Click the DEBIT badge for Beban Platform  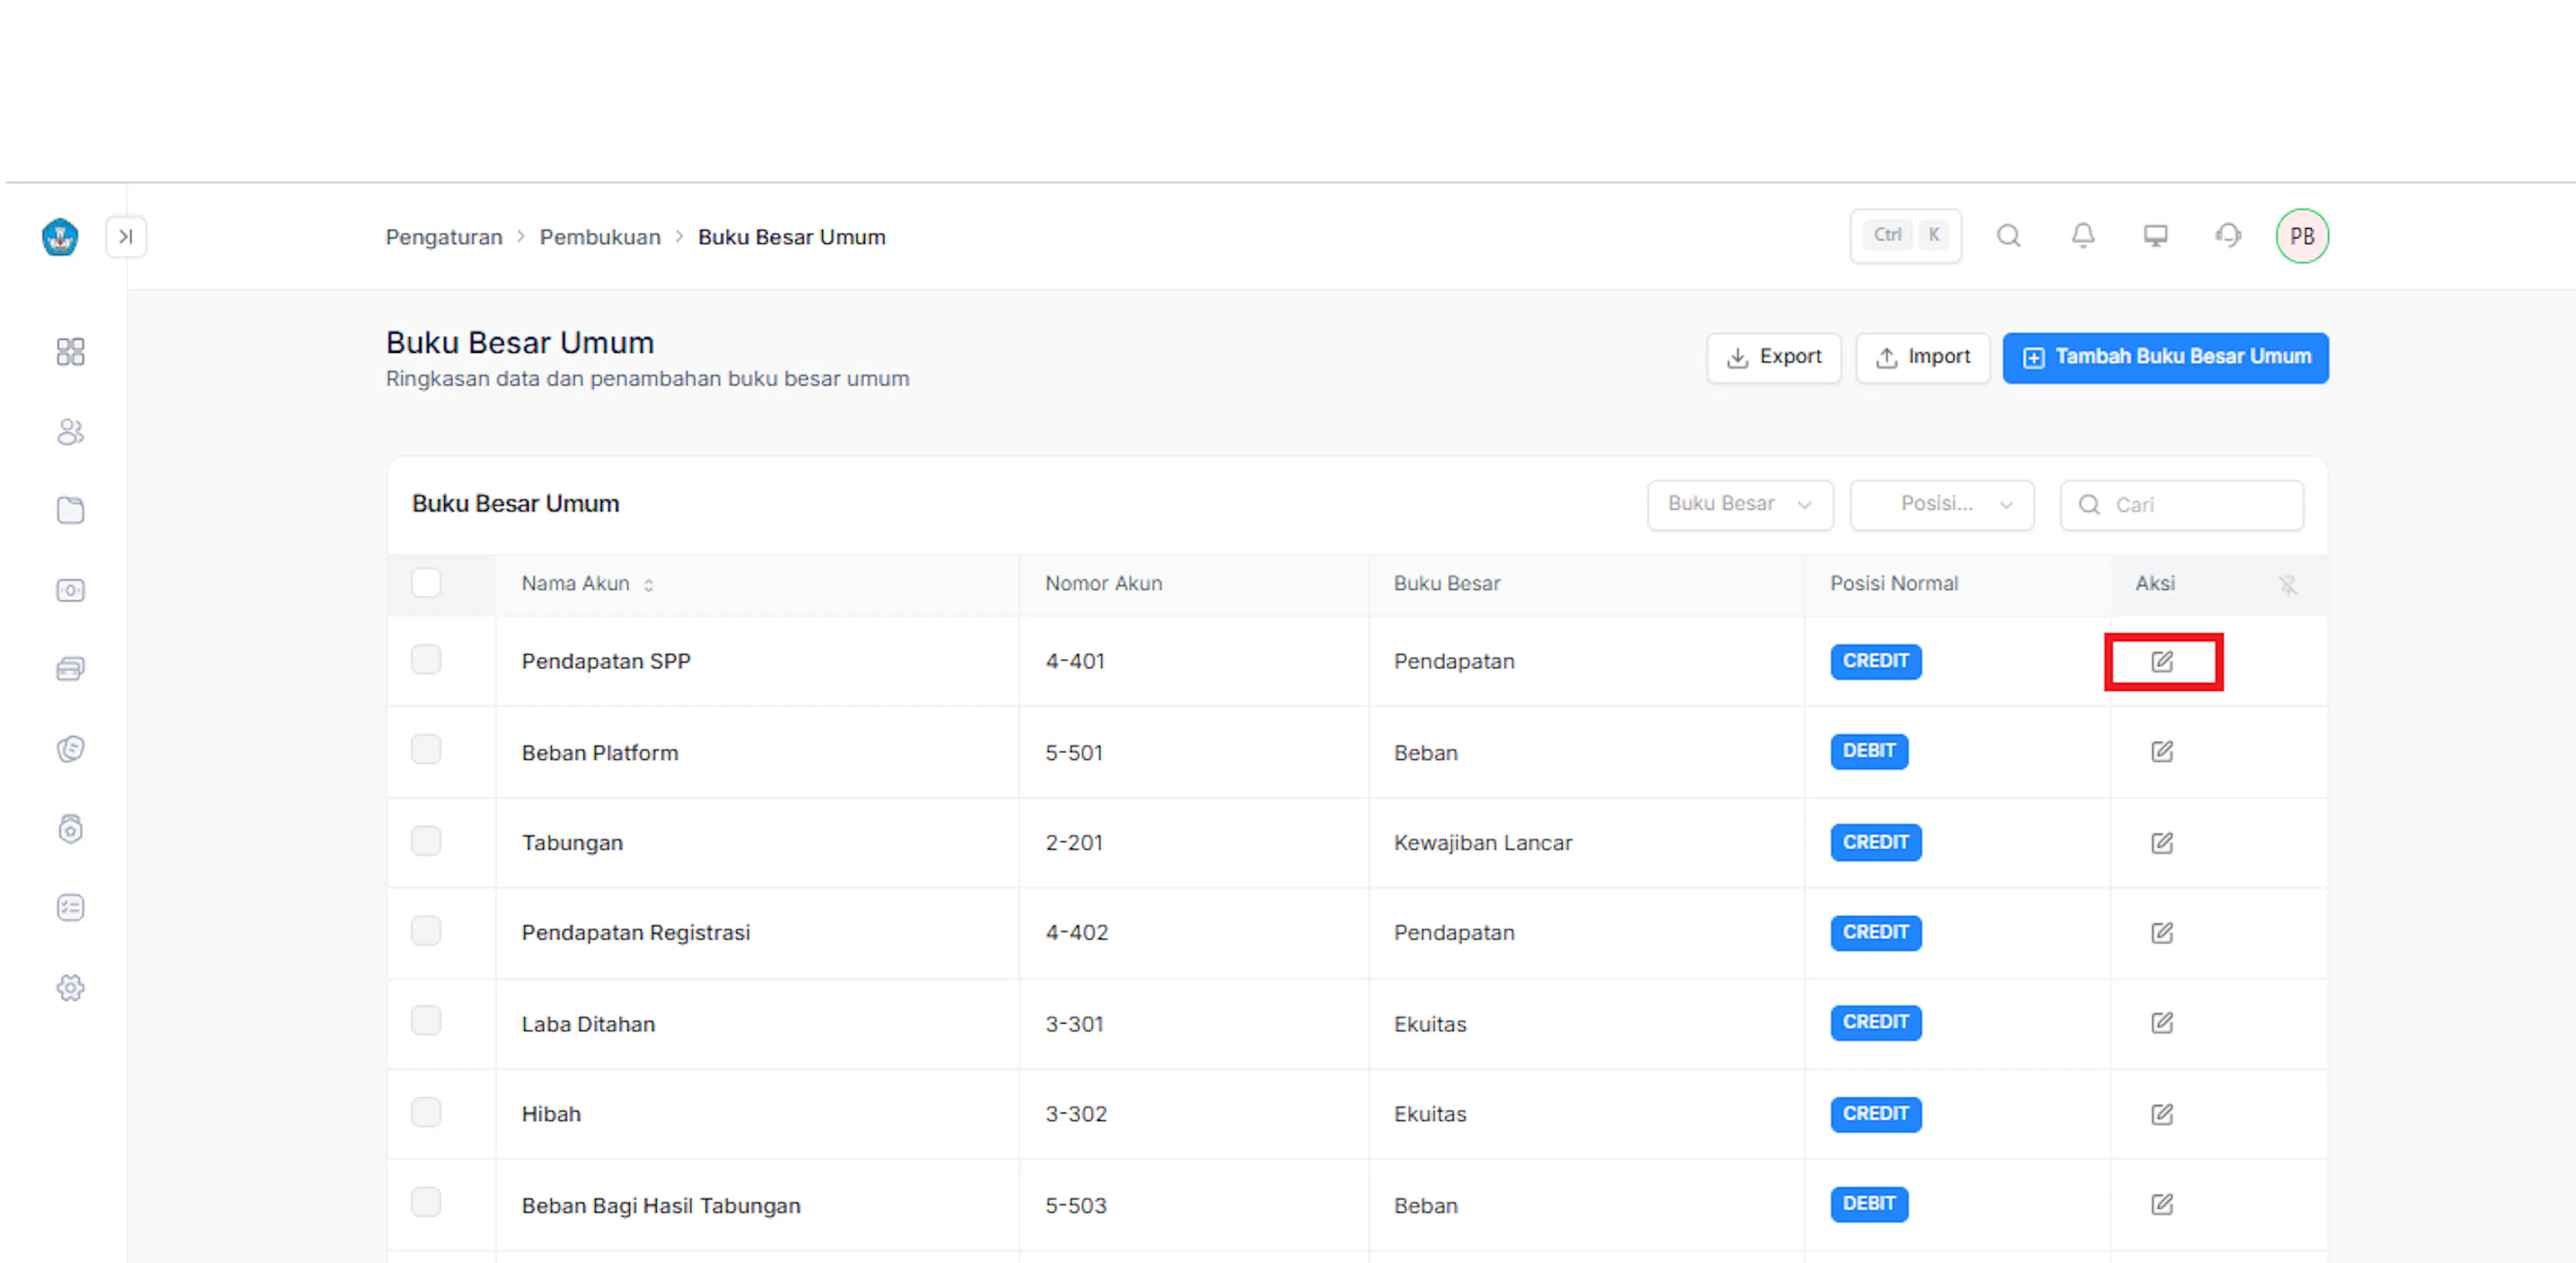click(1869, 751)
